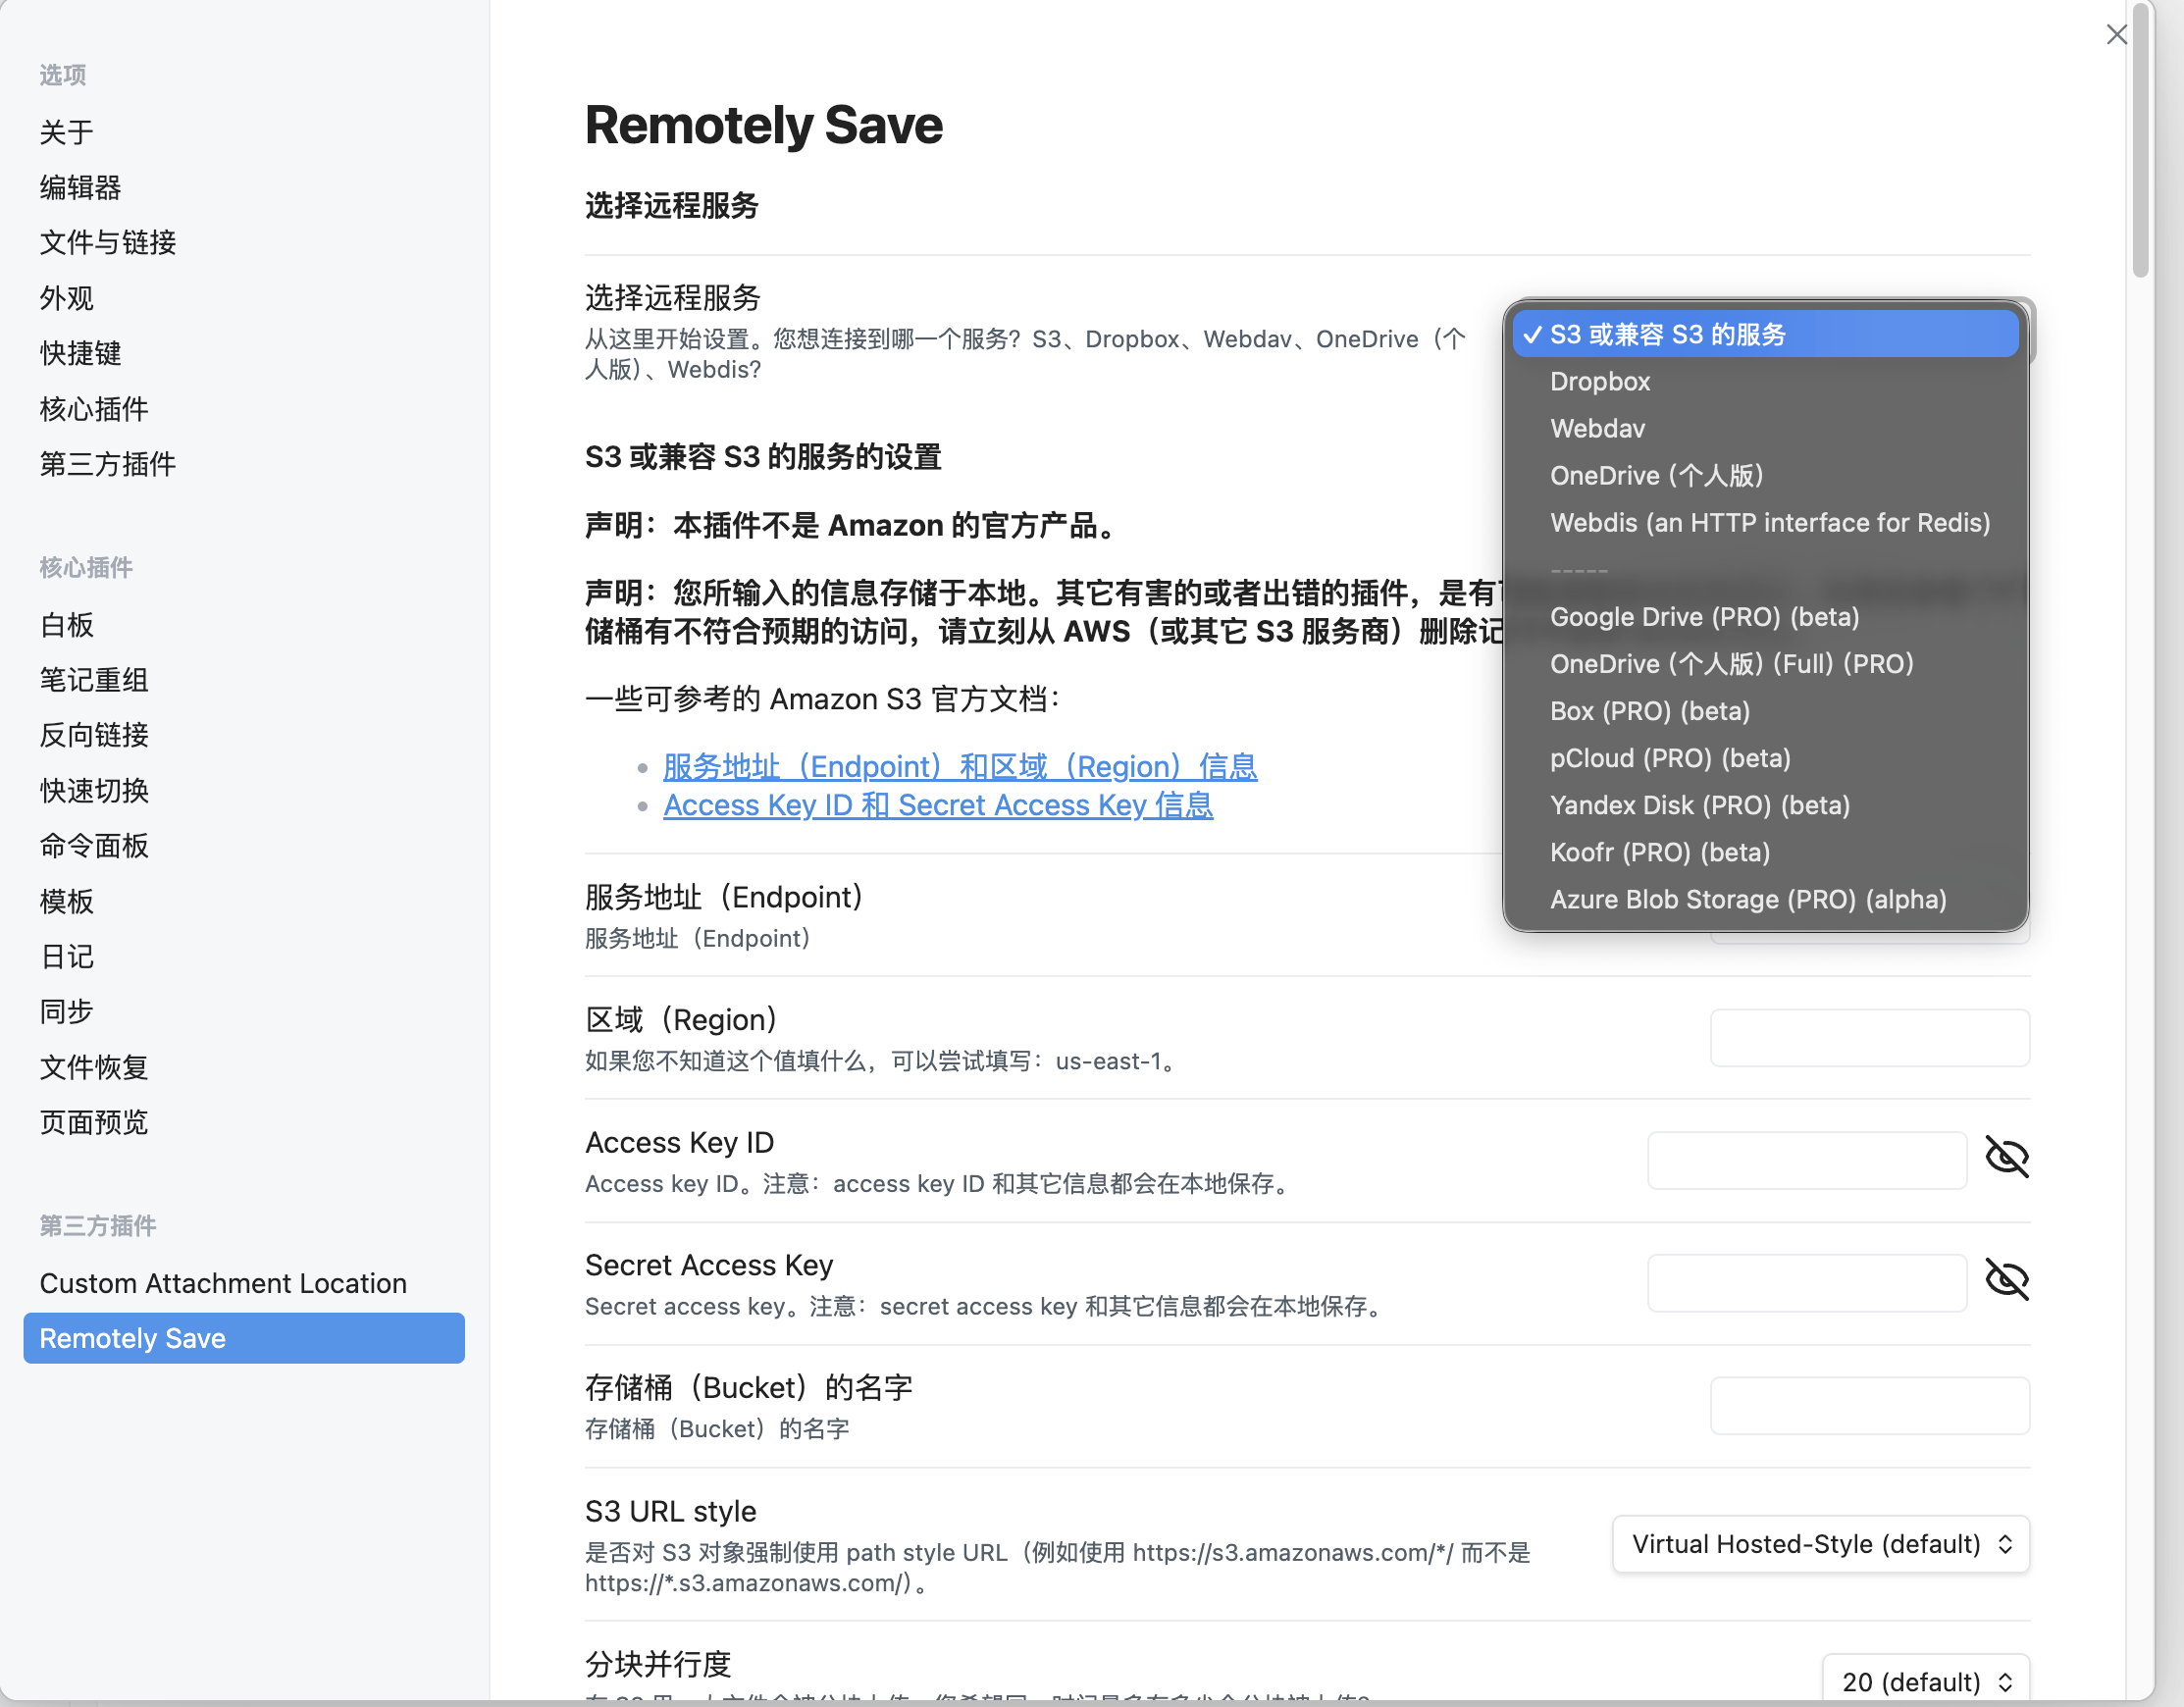Focus the Bucket name input field
This screenshot has height=1707, width=2184.
[x=1869, y=1406]
